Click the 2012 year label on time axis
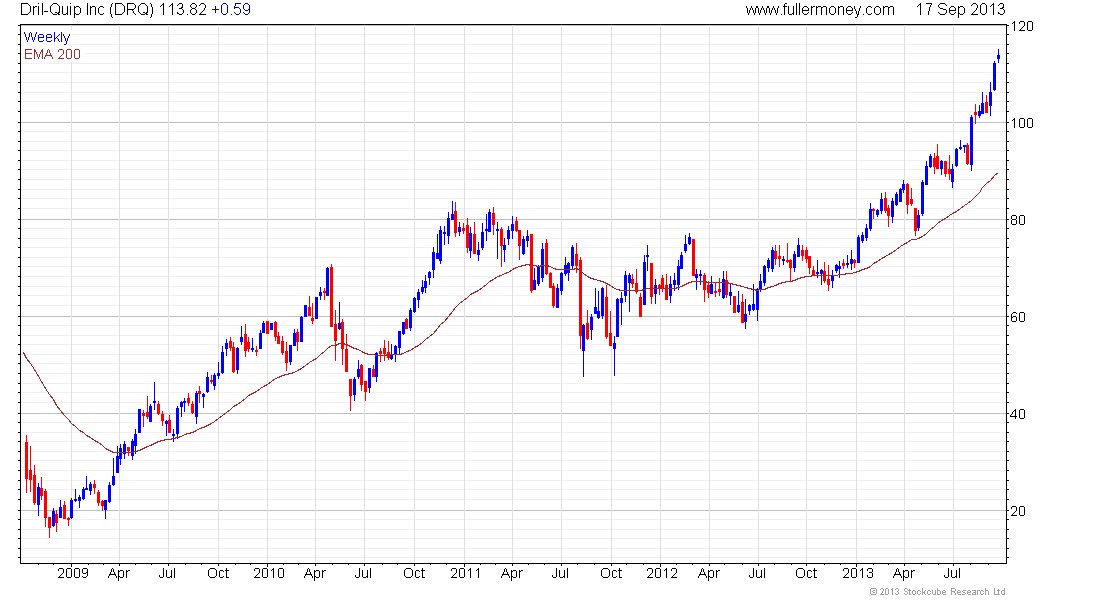 662,573
